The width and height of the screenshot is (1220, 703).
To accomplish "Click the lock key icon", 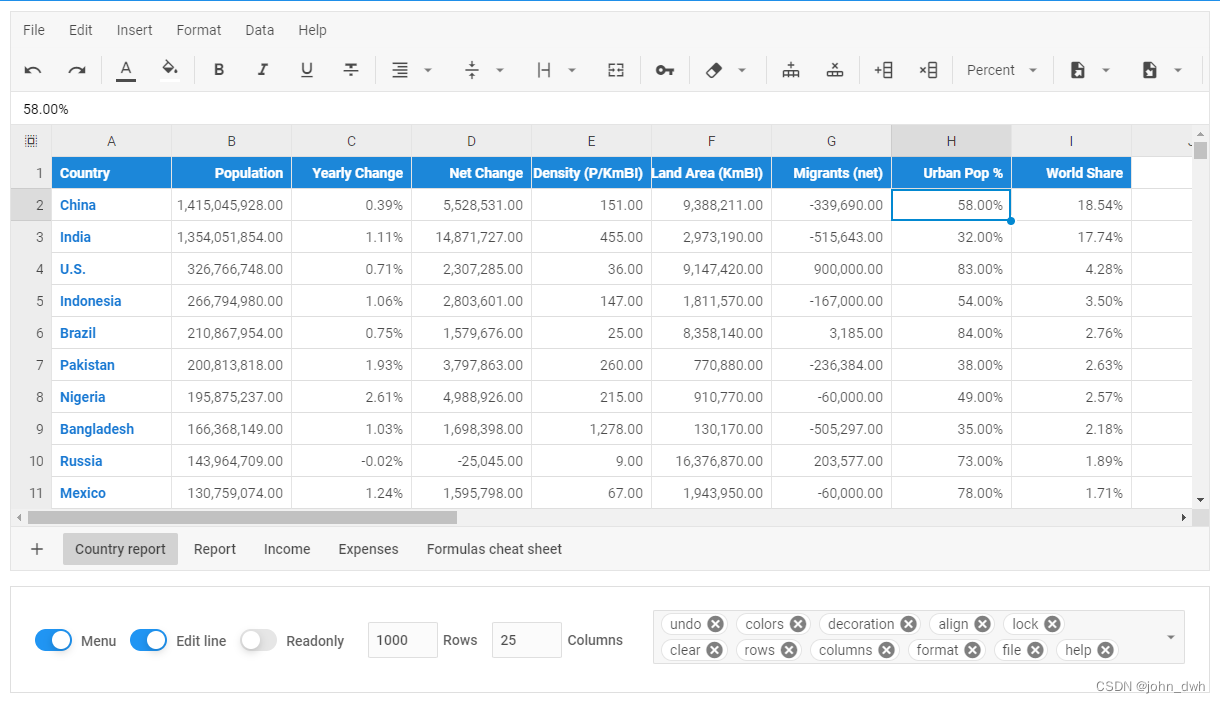I will pyautogui.click(x=665, y=70).
